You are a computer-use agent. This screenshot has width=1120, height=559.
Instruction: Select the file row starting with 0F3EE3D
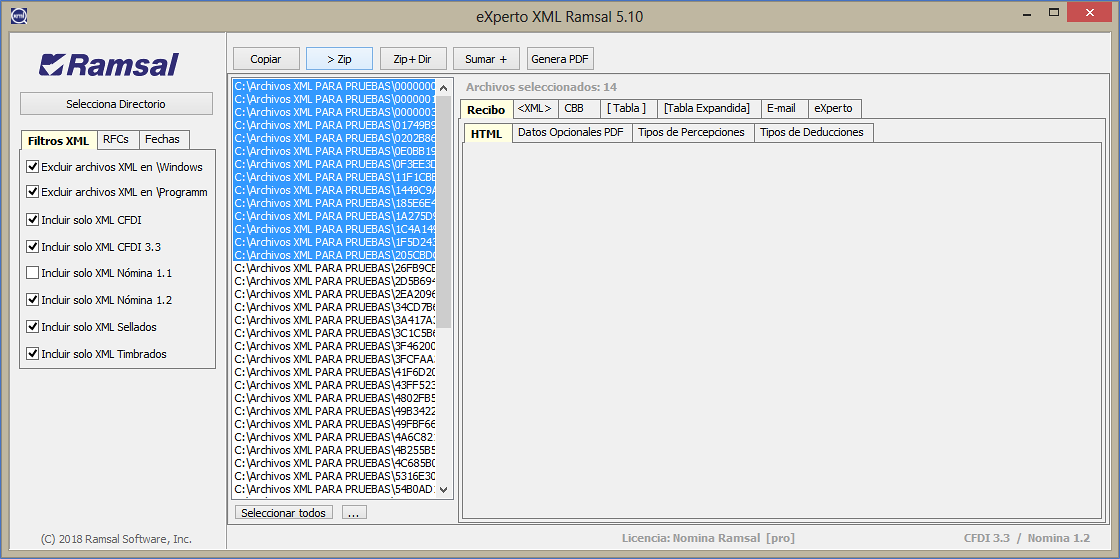click(334, 163)
